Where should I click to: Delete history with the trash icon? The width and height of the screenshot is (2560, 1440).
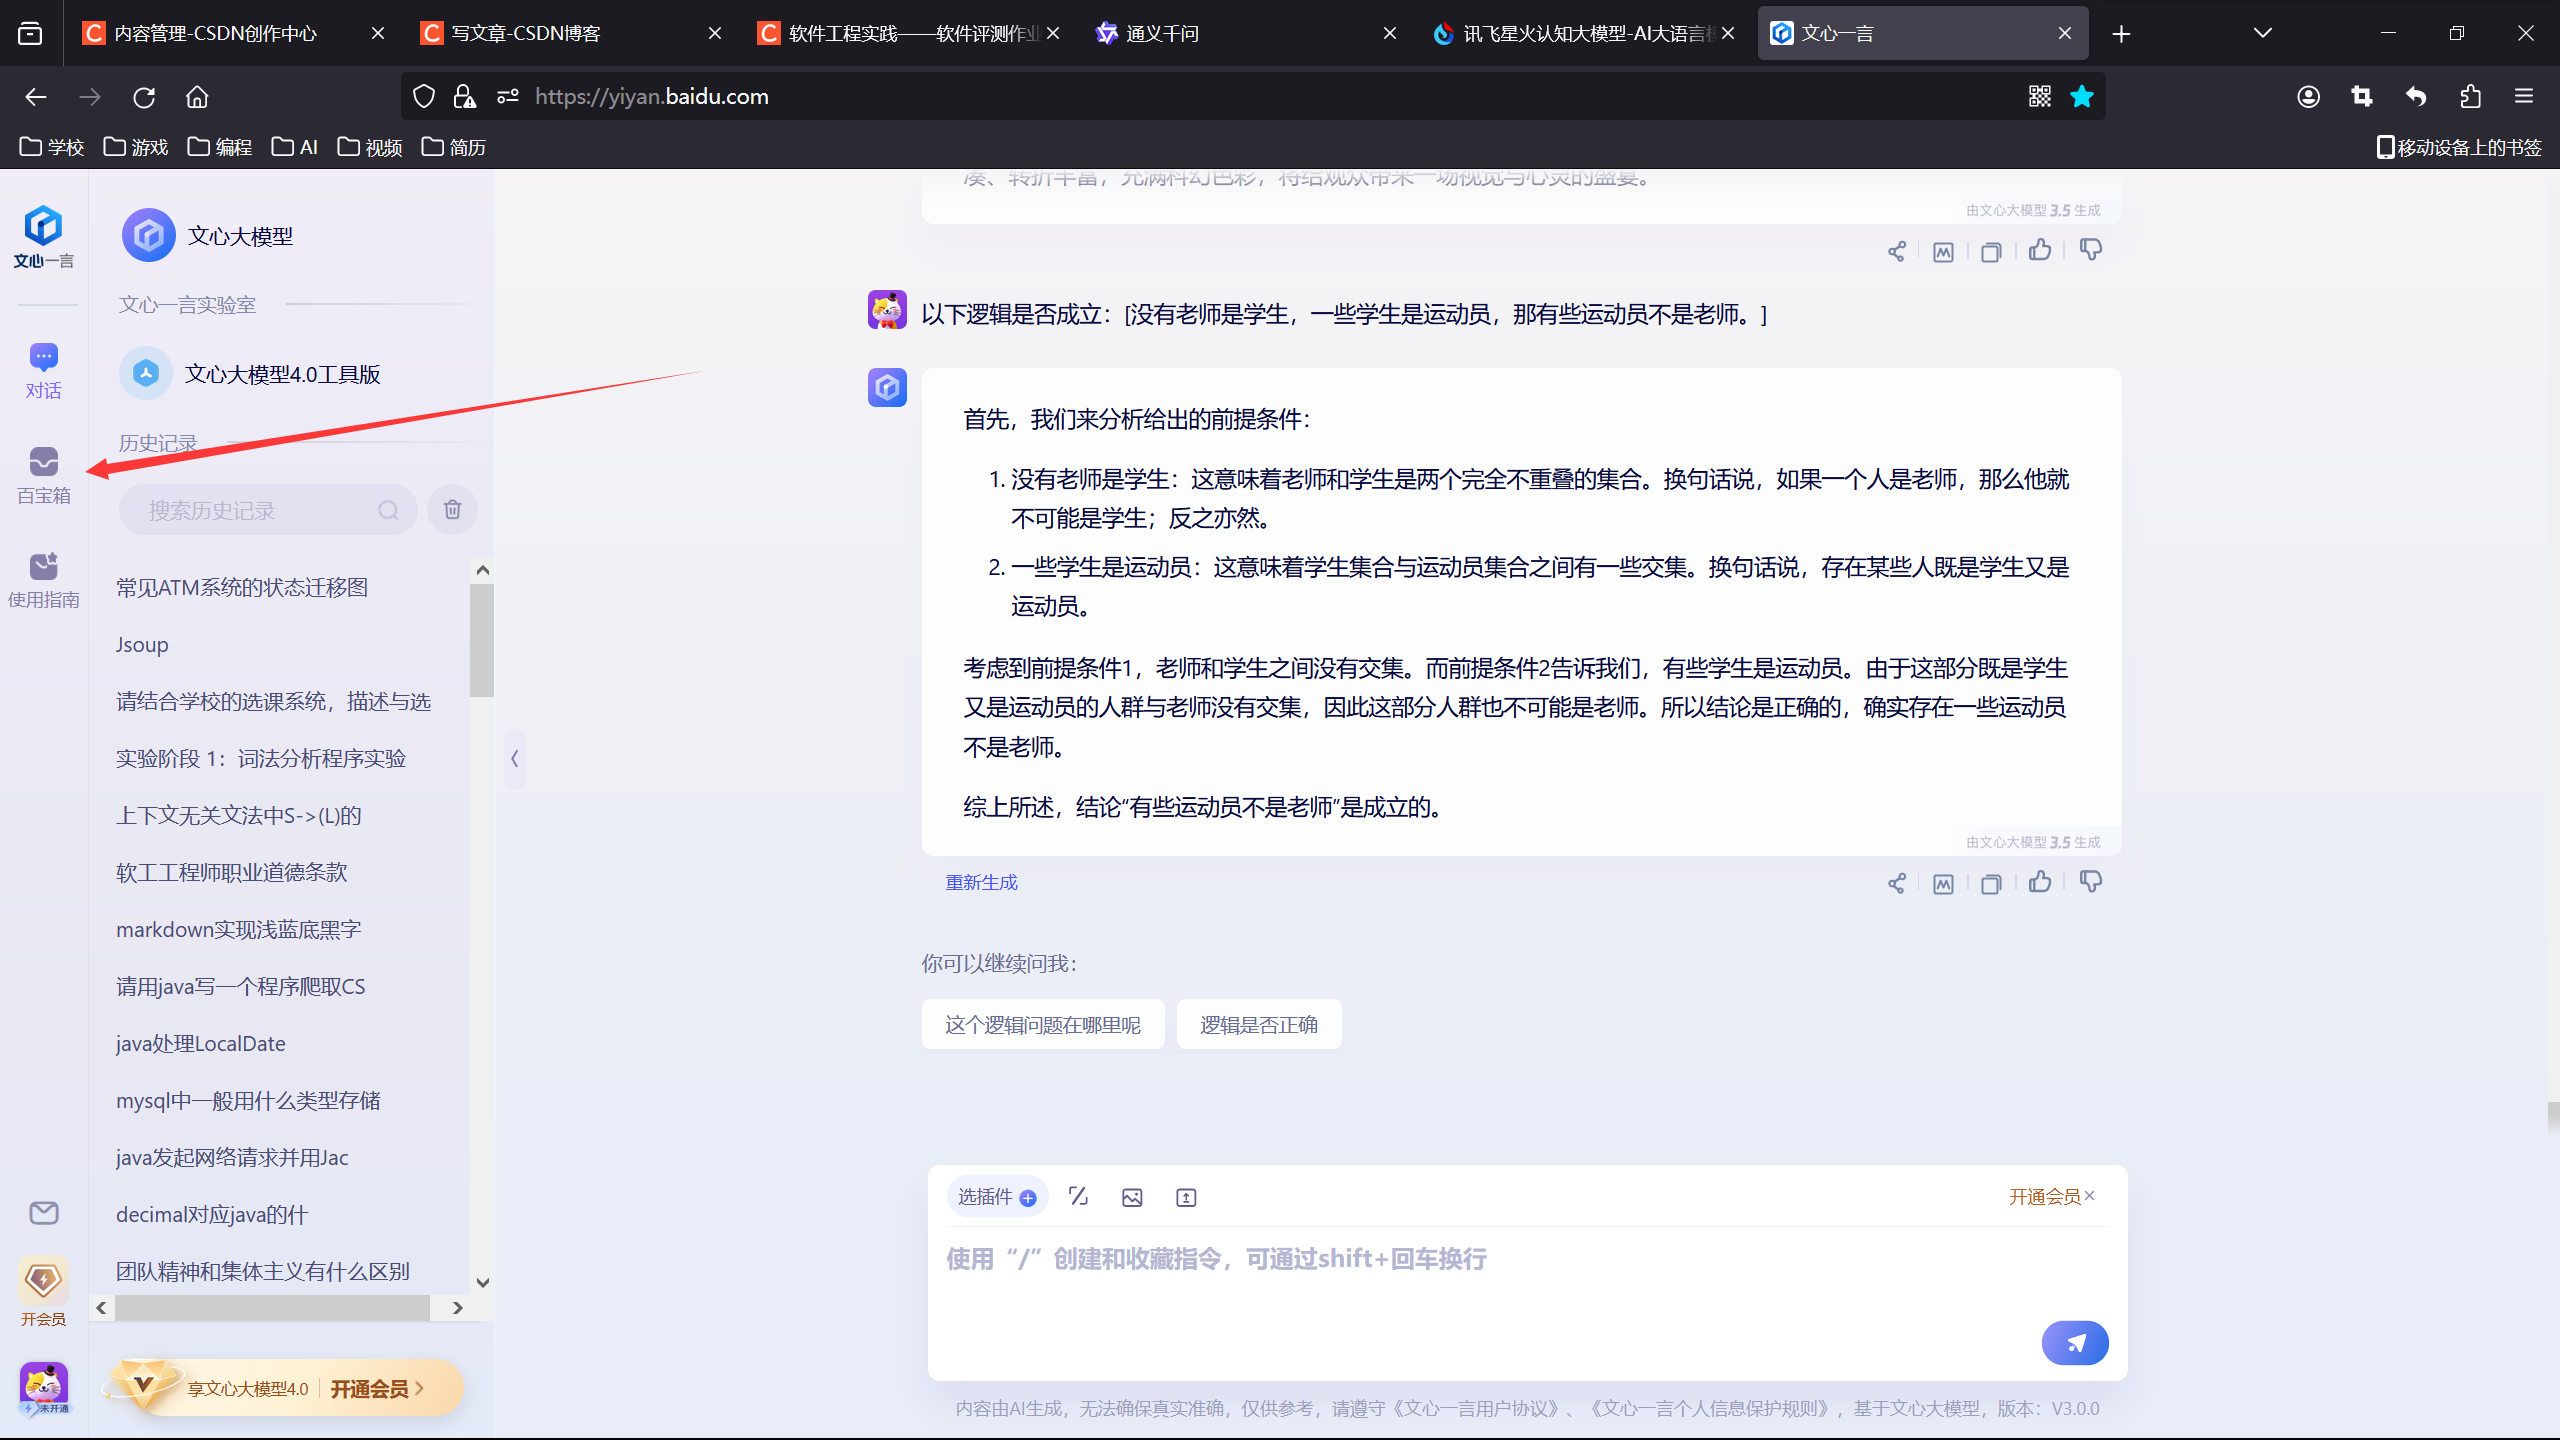click(x=452, y=510)
